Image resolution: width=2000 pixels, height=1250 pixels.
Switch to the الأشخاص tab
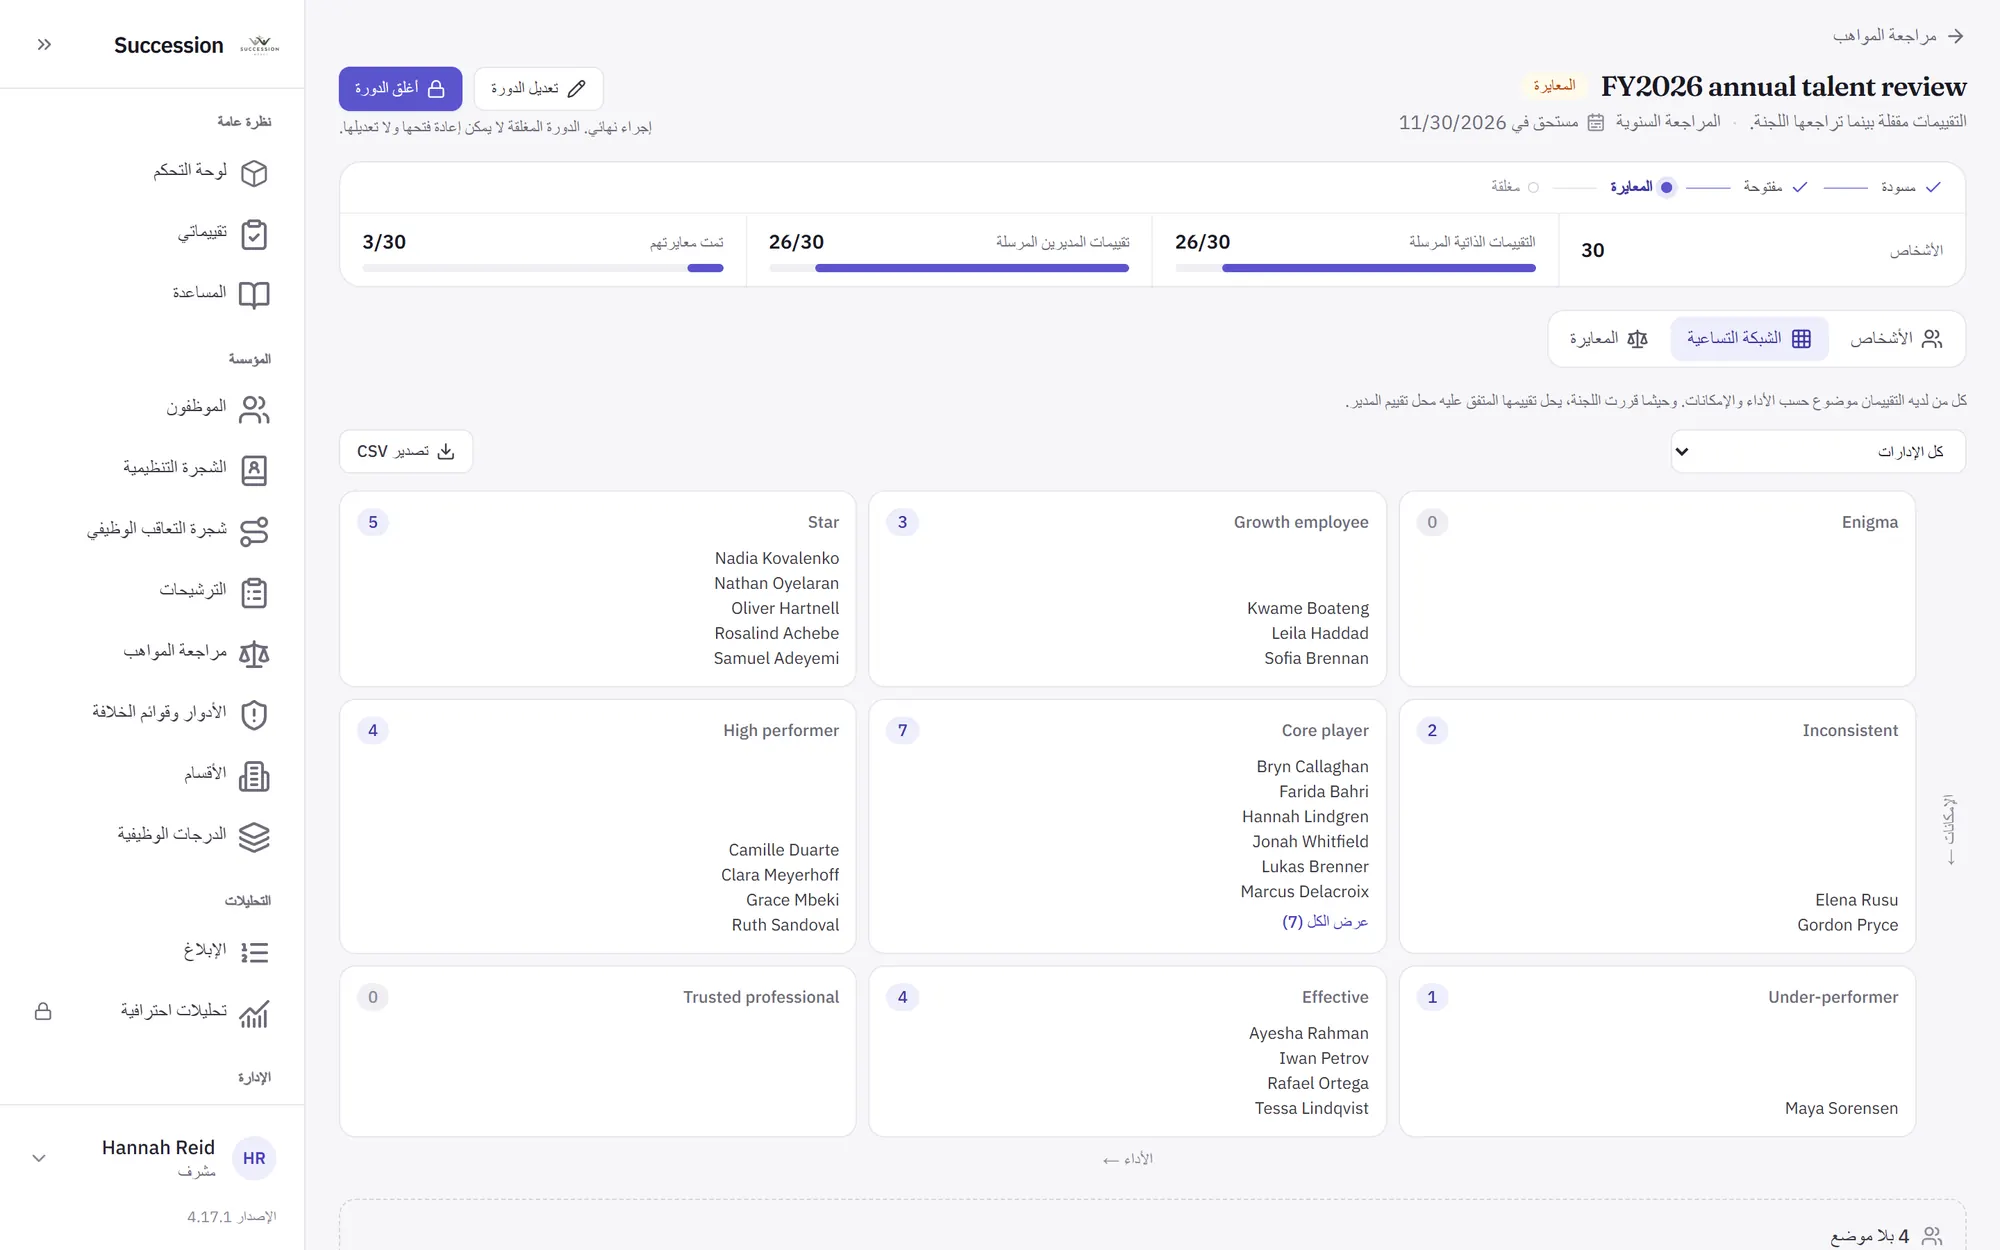1896,338
